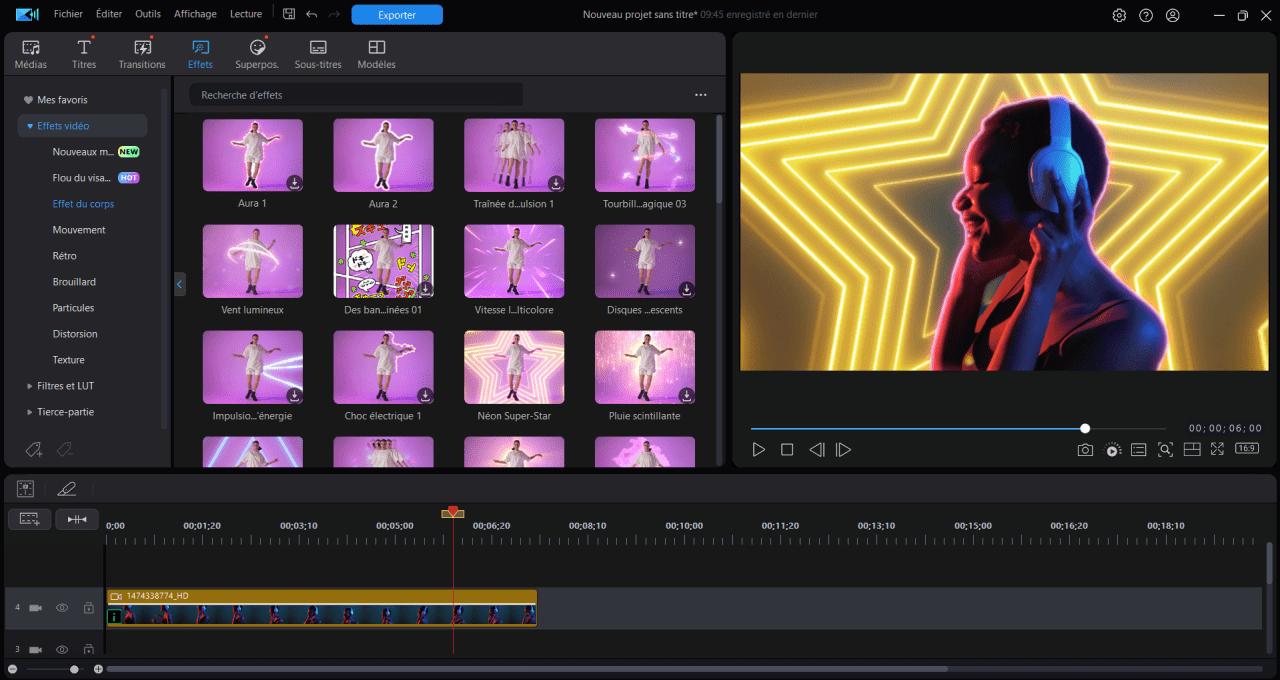The image size is (1280, 680).
Task: Open the Titres room
Action: click(x=84, y=54)
